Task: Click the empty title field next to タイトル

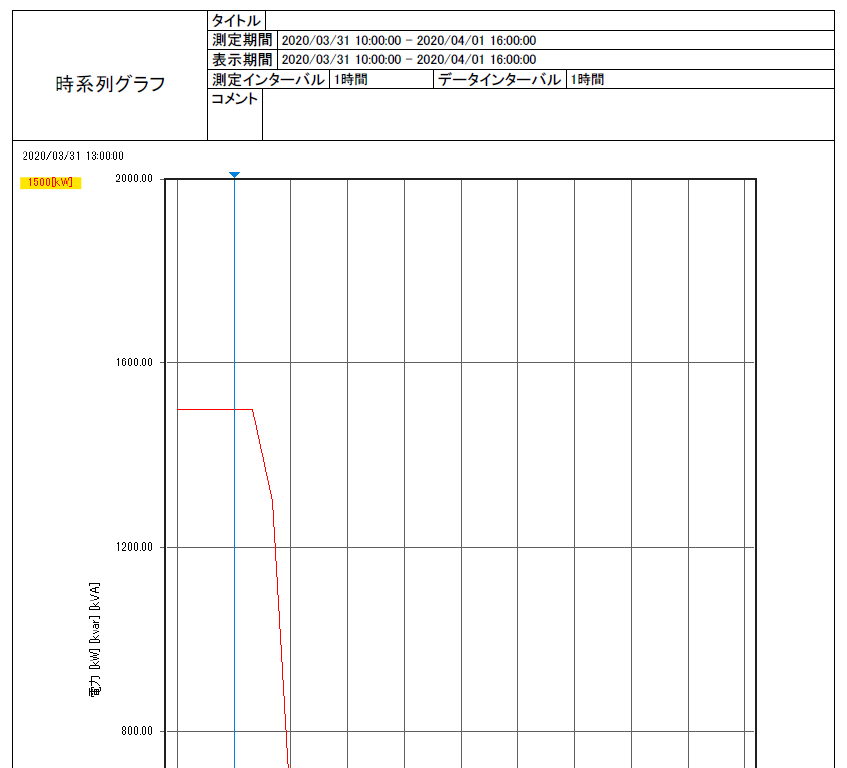Action: pos(548,20)
